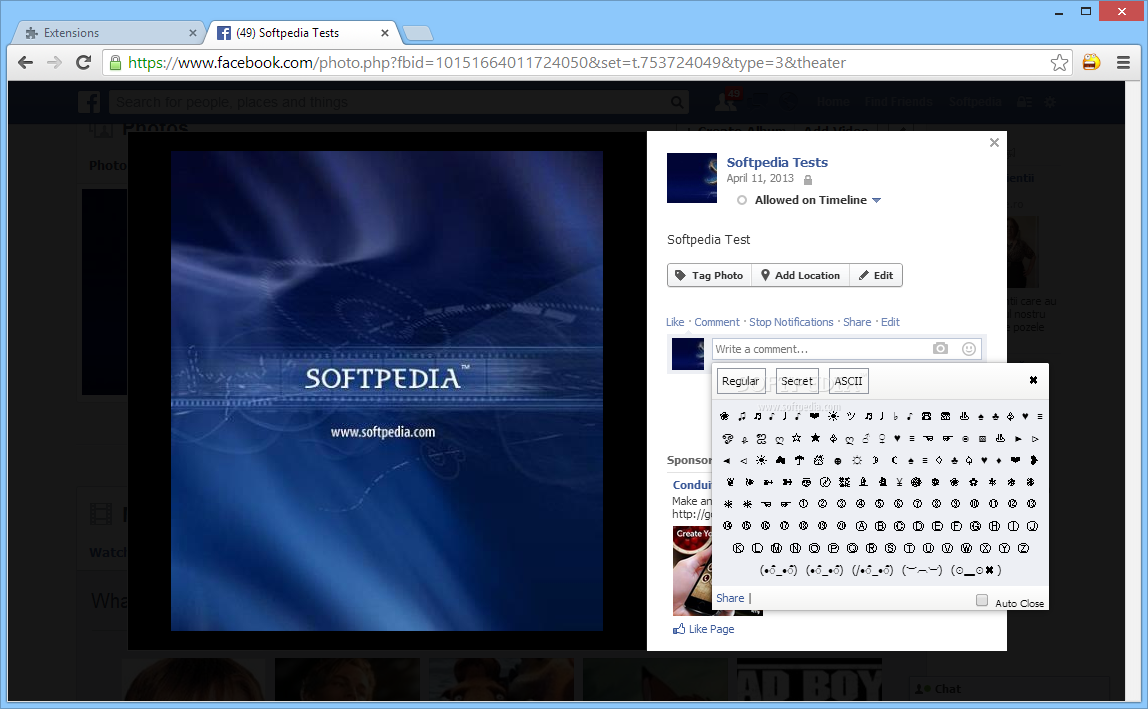Screen dimensions: 1148x709
Task: Insert the snowman symbol
Action: pyautogui.click(x=819, y=461)
